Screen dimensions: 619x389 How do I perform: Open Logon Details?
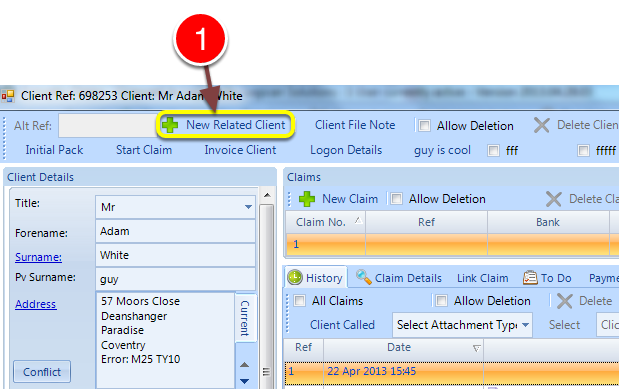(x=346, y=150)
